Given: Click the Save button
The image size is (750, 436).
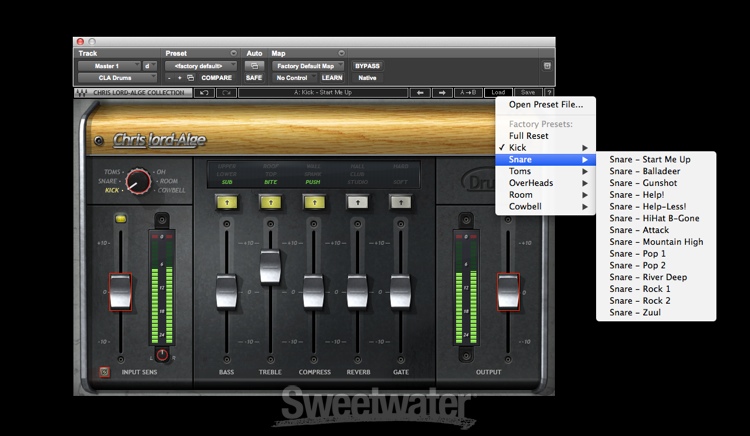Looking at the screenshot, I should pyautogui.click(x=528, y=93).
